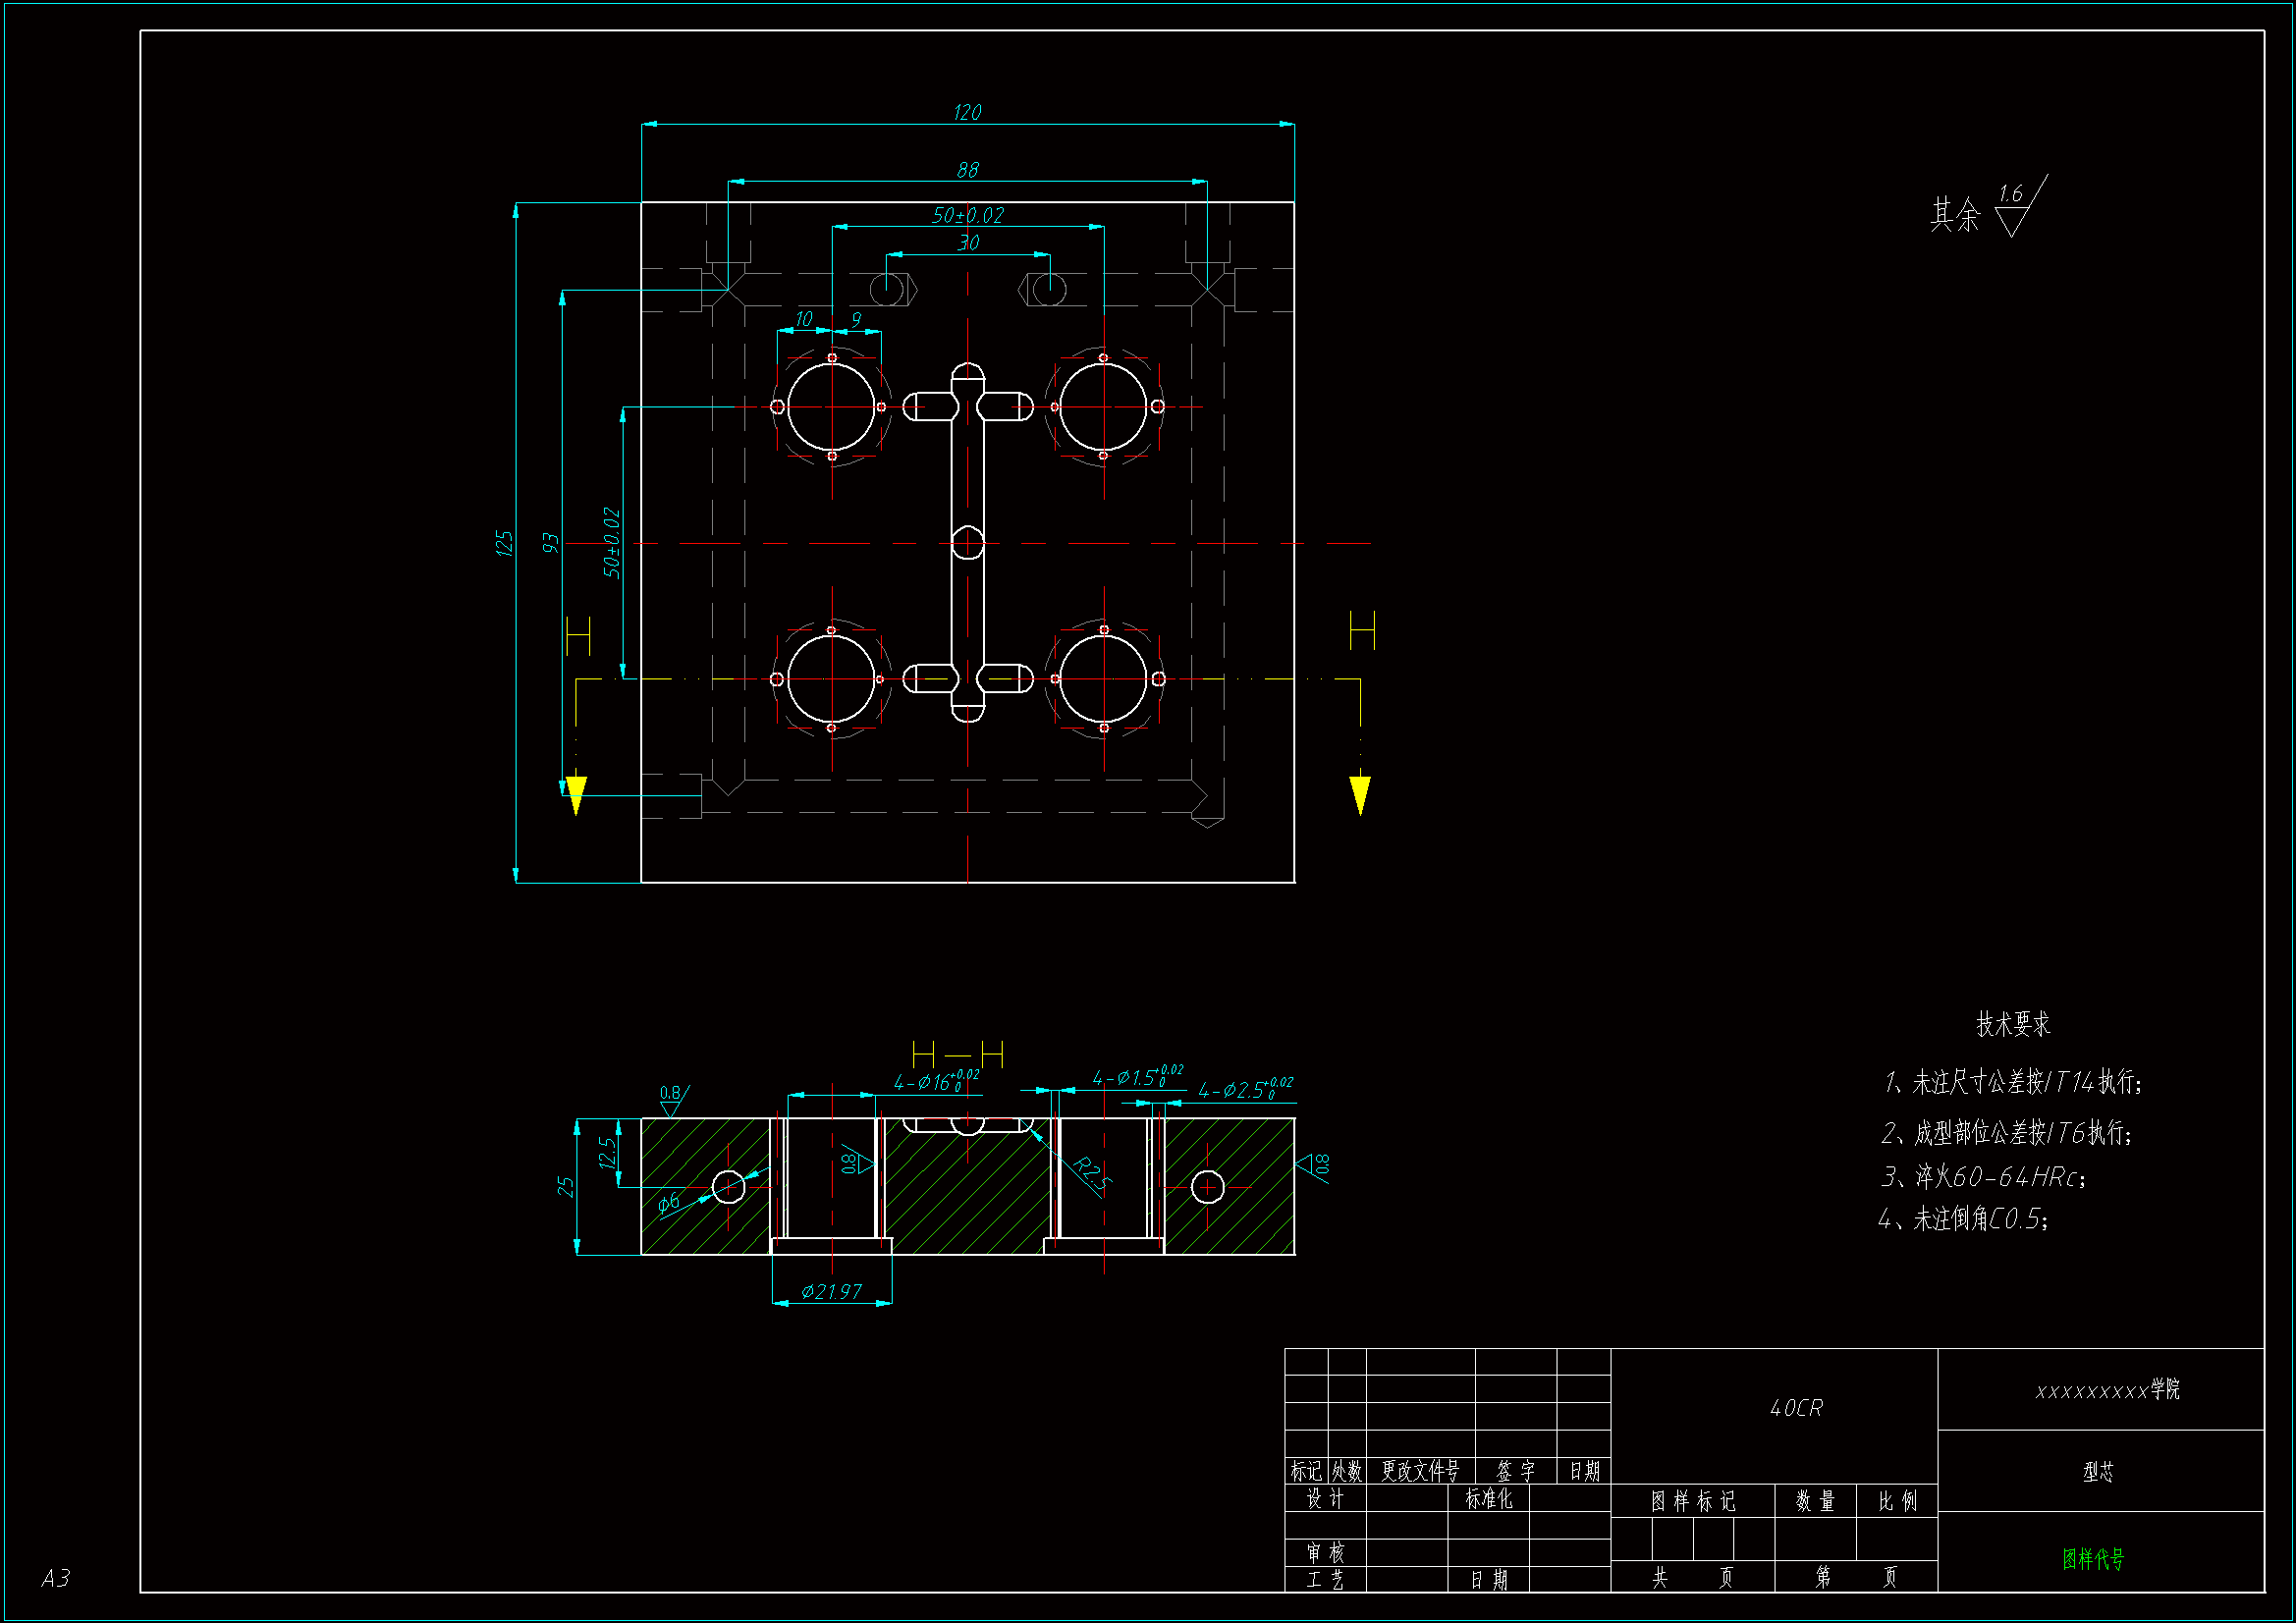Click the Ø21.97 diameter dimension
2296x1623 pixels.
(x=831, y=1292)
